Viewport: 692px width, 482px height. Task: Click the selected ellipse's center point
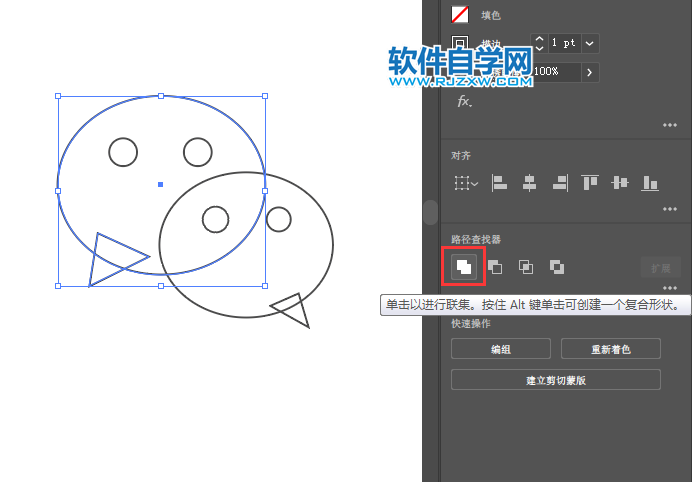point(161,185)
